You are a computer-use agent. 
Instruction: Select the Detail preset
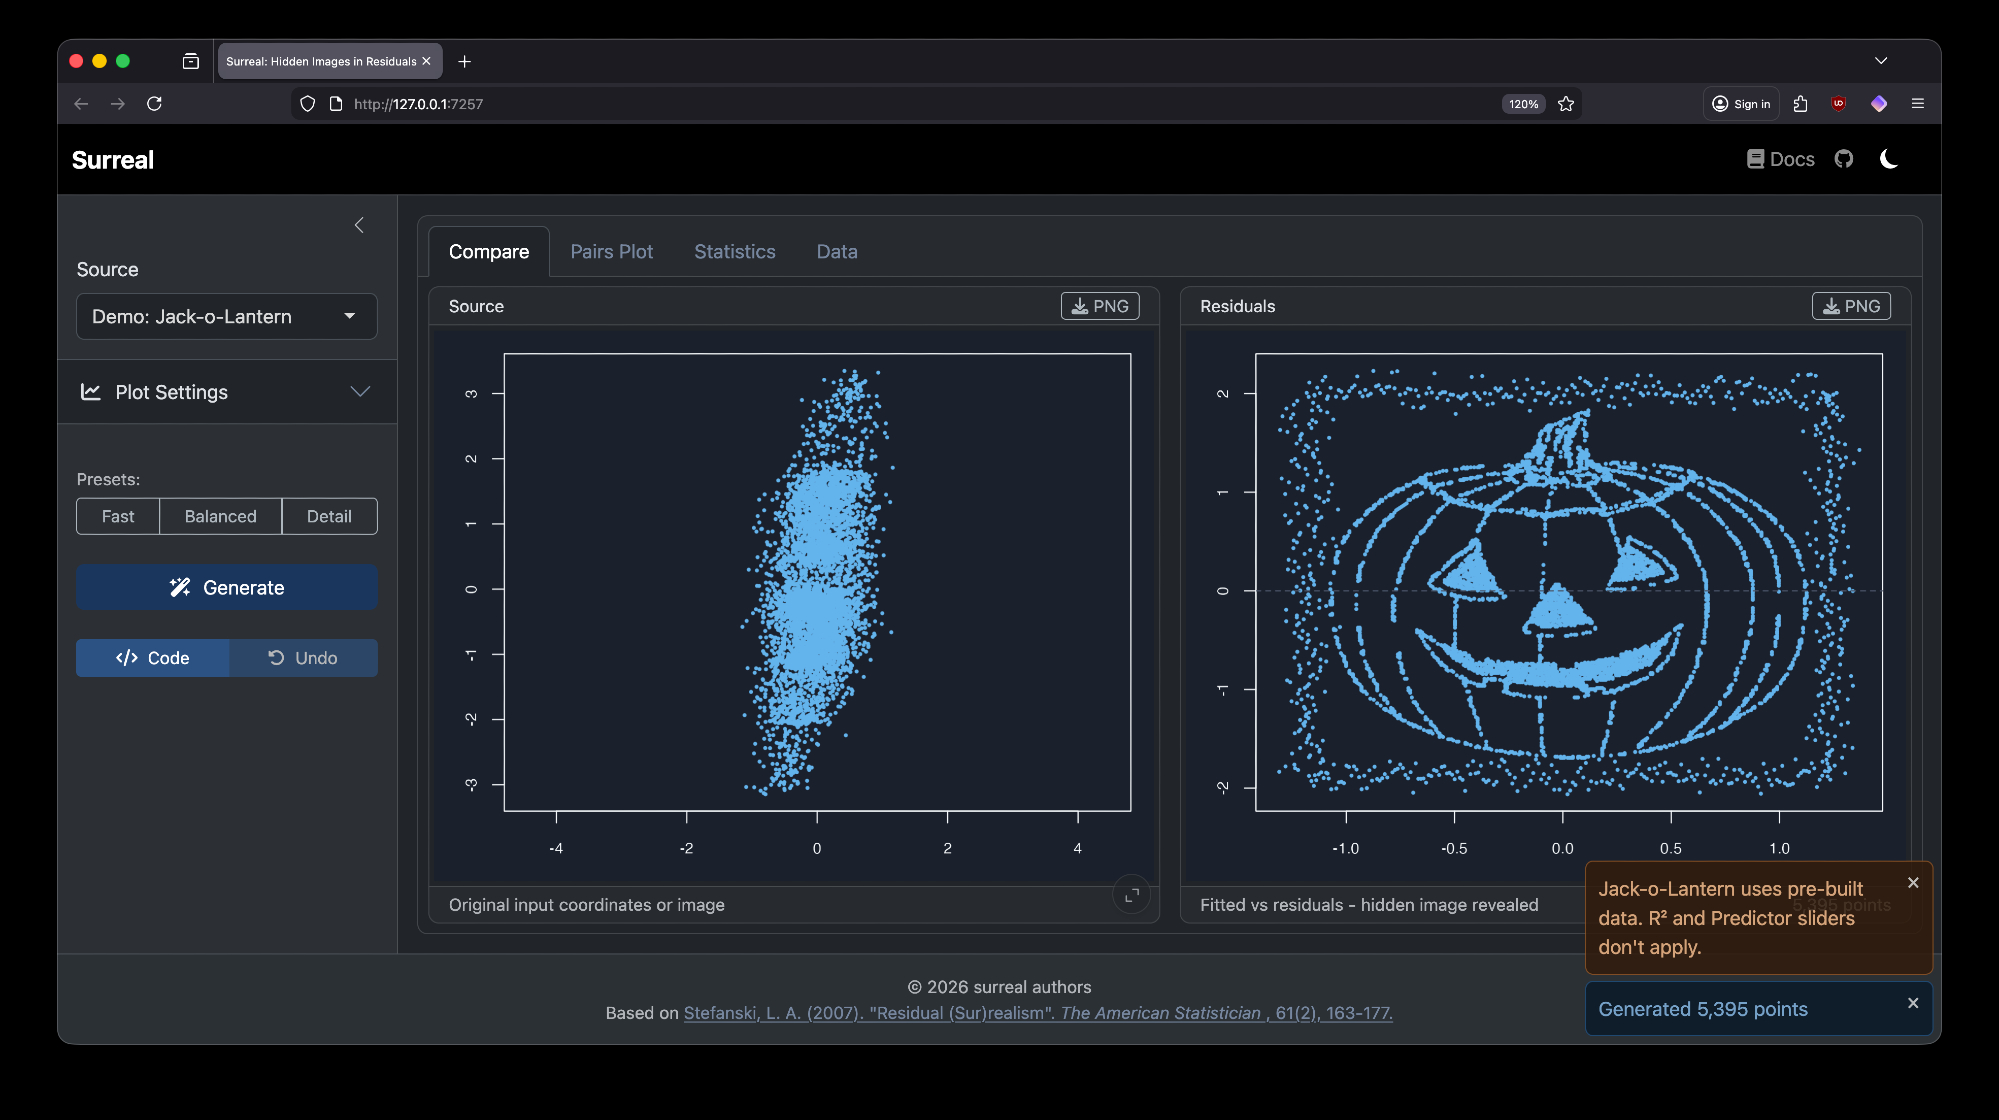(x=329, y=516)
